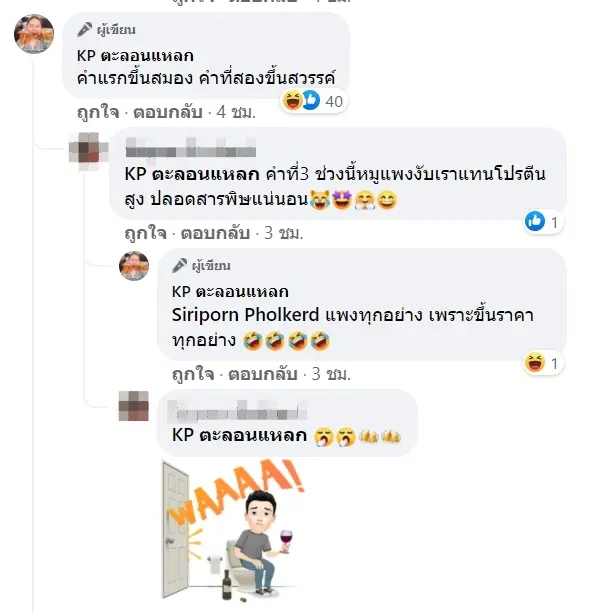
Task: Click the author pen badge on the top comment
Action: pyautogui.click(x=106, y=30)
